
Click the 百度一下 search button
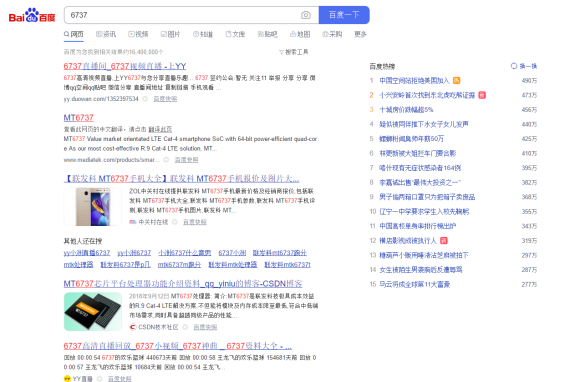click(344, 15)
